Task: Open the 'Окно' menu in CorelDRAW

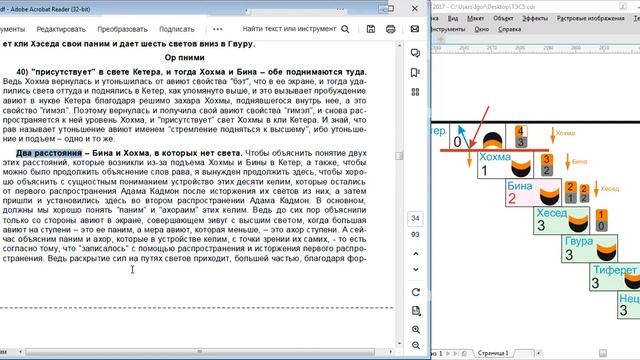Action: 482,29
